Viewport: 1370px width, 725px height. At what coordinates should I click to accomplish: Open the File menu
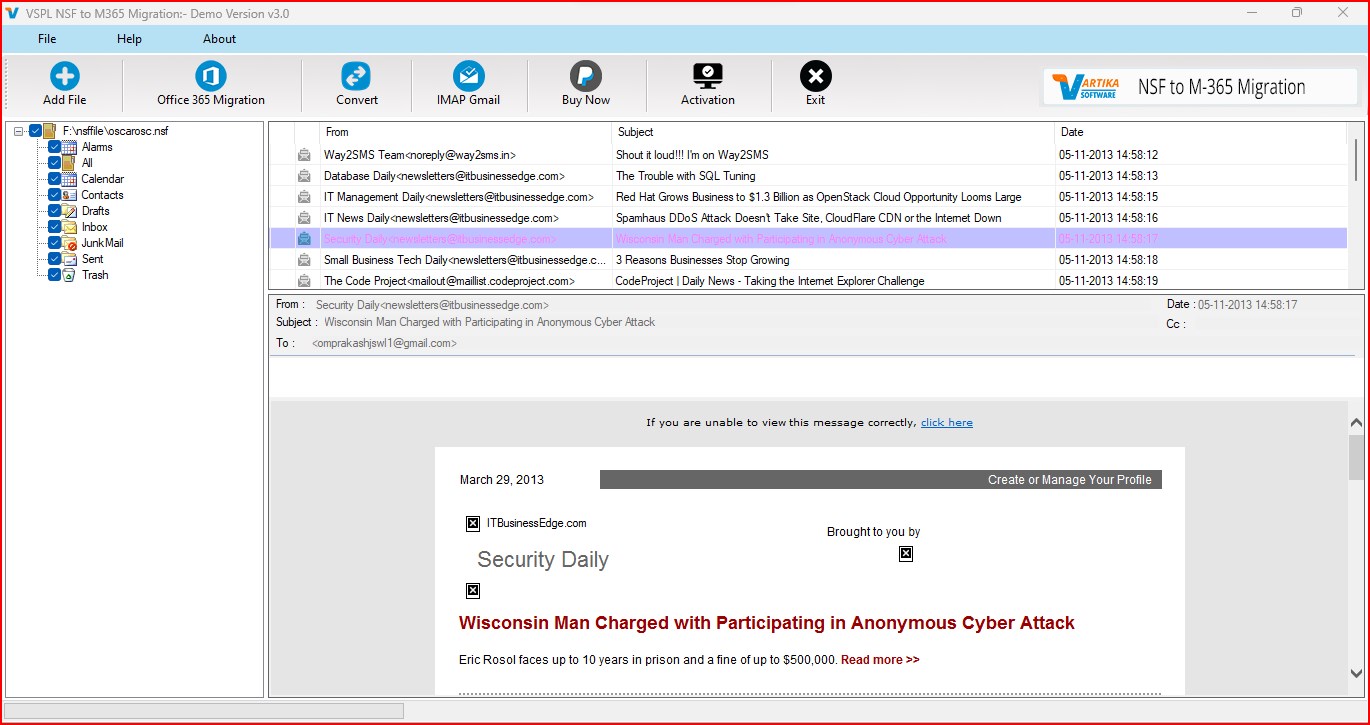pyautogui.click(x=47, y=39)
